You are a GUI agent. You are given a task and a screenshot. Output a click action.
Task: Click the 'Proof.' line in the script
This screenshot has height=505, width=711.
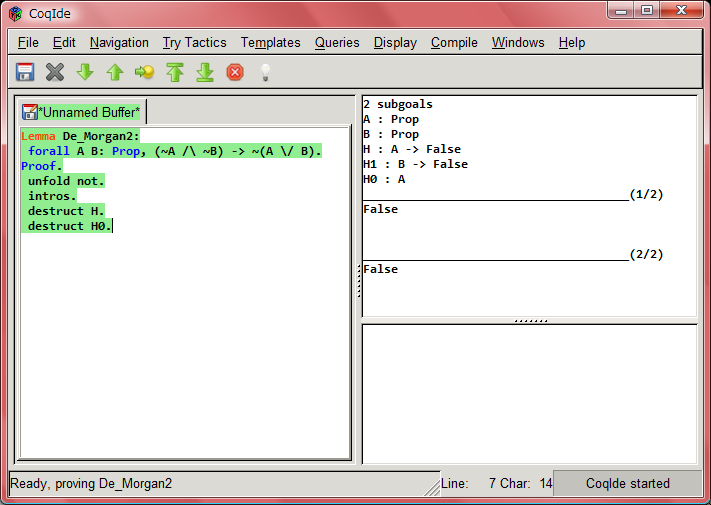pos(41,166)
